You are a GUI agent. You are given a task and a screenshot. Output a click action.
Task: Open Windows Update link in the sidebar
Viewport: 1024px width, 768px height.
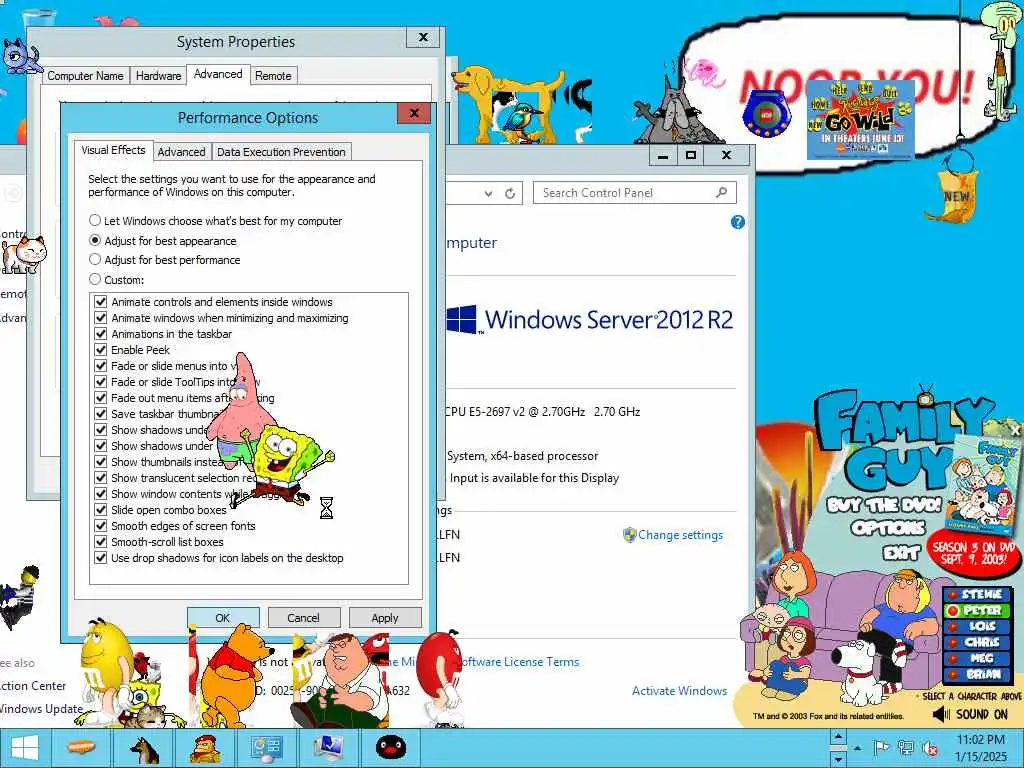tap(42, 709)
